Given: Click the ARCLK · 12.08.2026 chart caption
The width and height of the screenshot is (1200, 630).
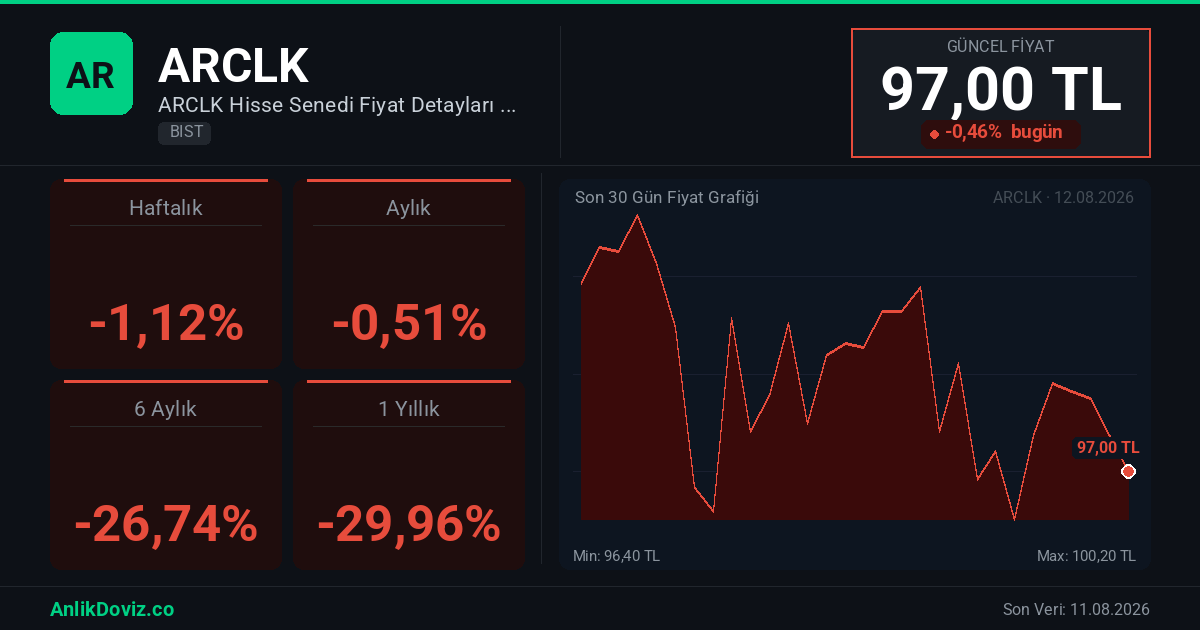Looking at the screenshot, I should (x=1063, y=197).
